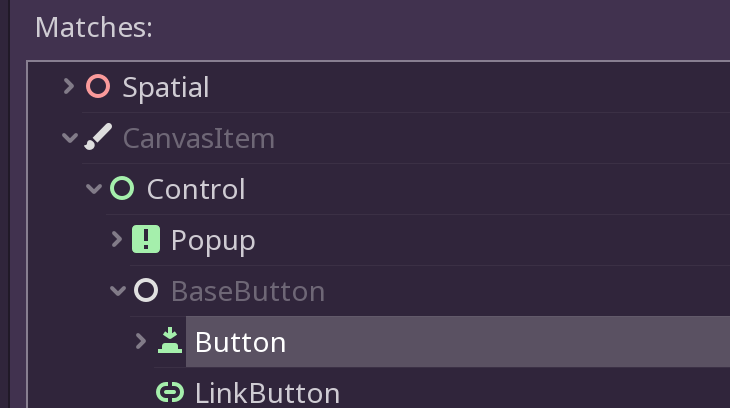Expand the Spatial node branch
Viewport: 730px width, 408px height.
[x=69, y=87]
